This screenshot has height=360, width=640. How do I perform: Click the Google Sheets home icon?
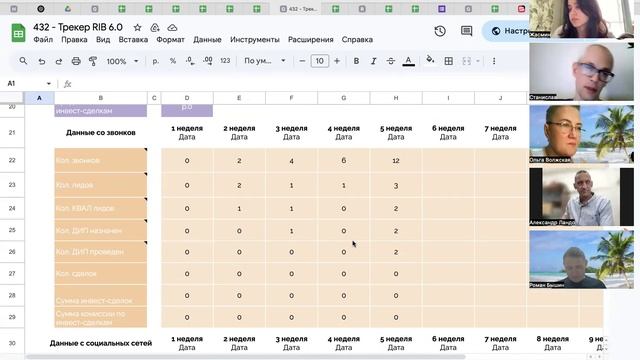point(18,33)
